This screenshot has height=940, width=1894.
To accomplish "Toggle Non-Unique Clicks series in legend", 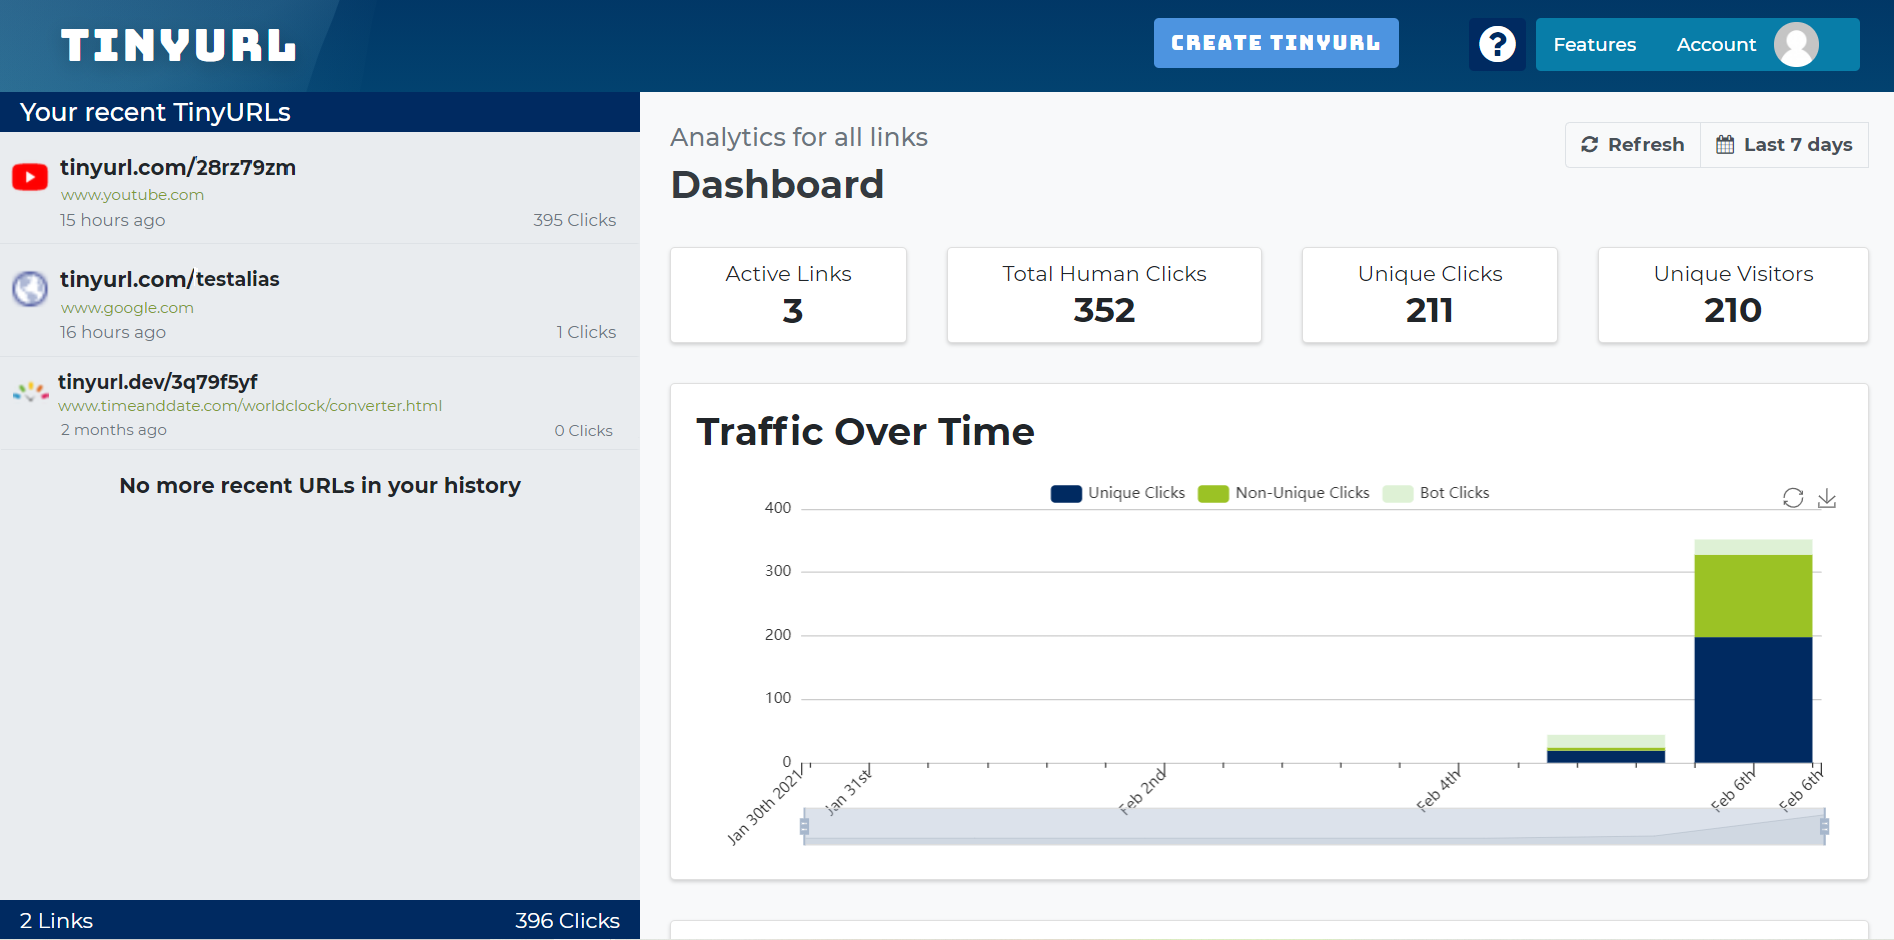I will click(x=1284, y=493).
